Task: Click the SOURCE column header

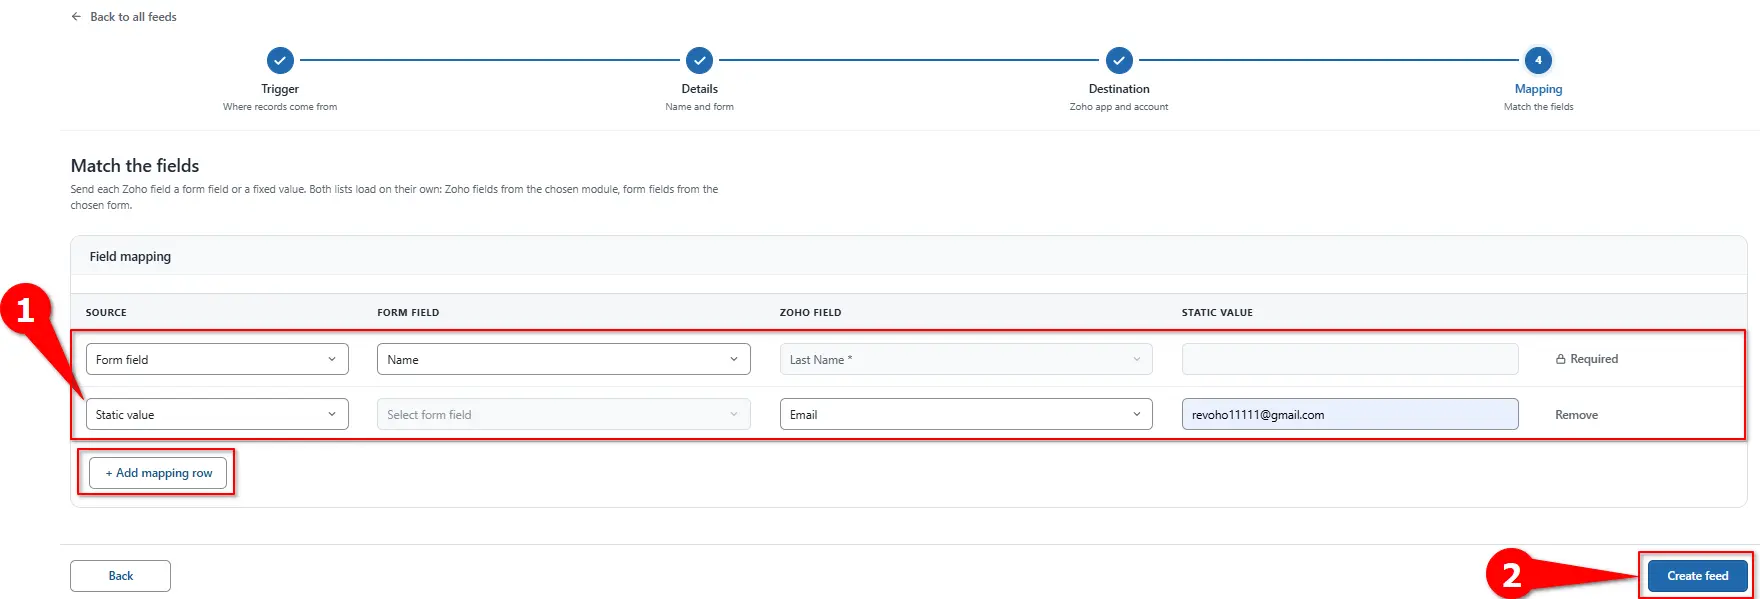Action: coord(106,313)
